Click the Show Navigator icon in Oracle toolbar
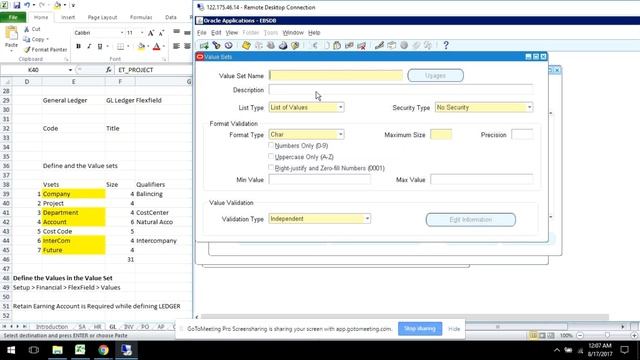This screenshot has width=640, height=360. coord(229,45)
